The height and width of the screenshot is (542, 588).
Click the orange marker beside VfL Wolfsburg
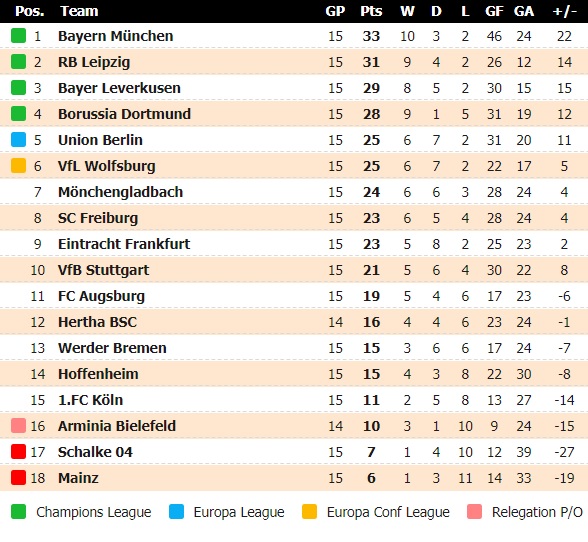[x=18, y=166]
